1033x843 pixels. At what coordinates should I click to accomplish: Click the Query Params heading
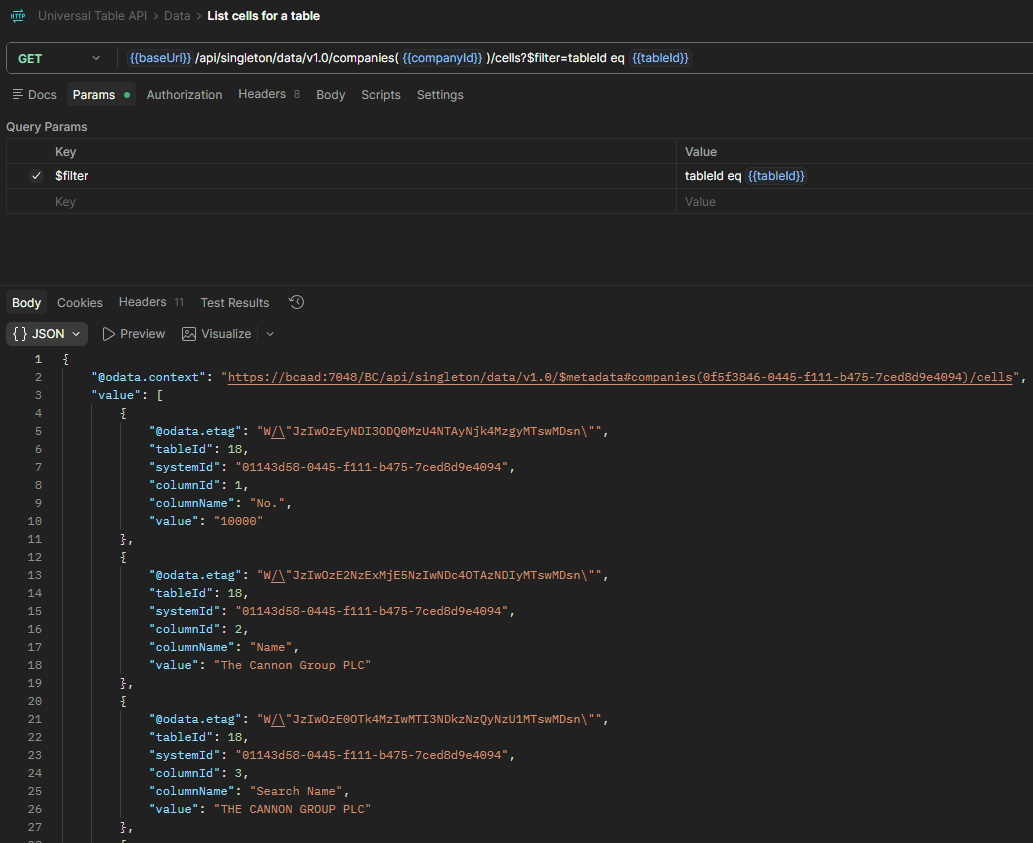(x=47, y=126)
